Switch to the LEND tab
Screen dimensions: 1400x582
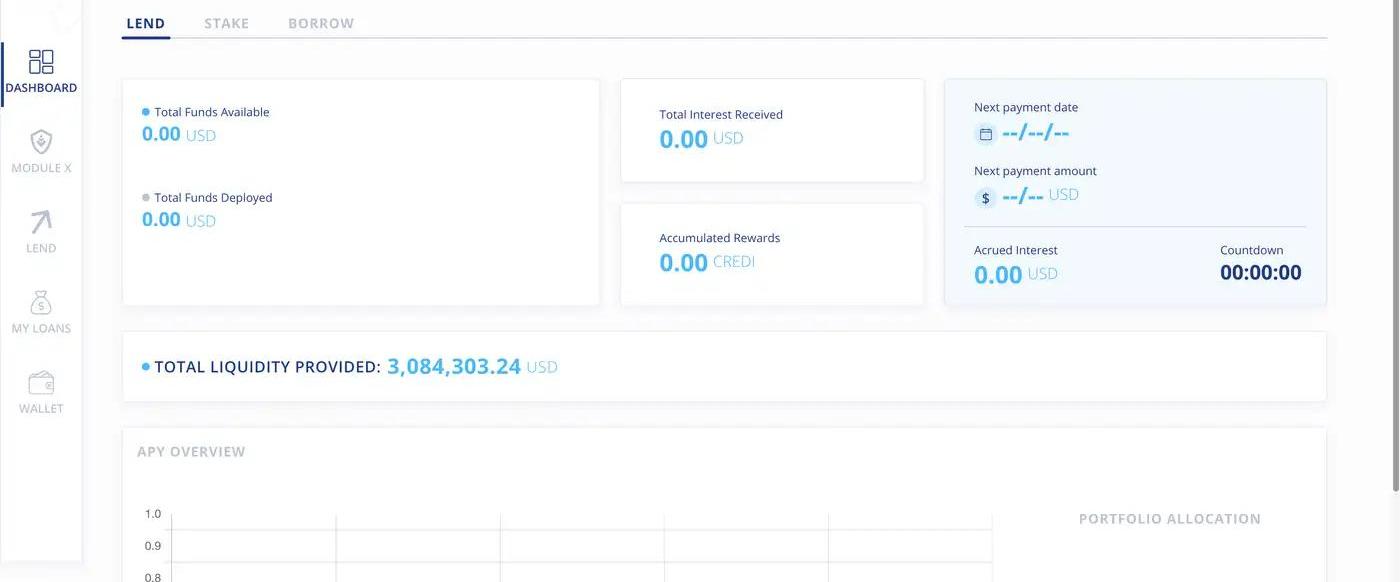coord(146,23)
